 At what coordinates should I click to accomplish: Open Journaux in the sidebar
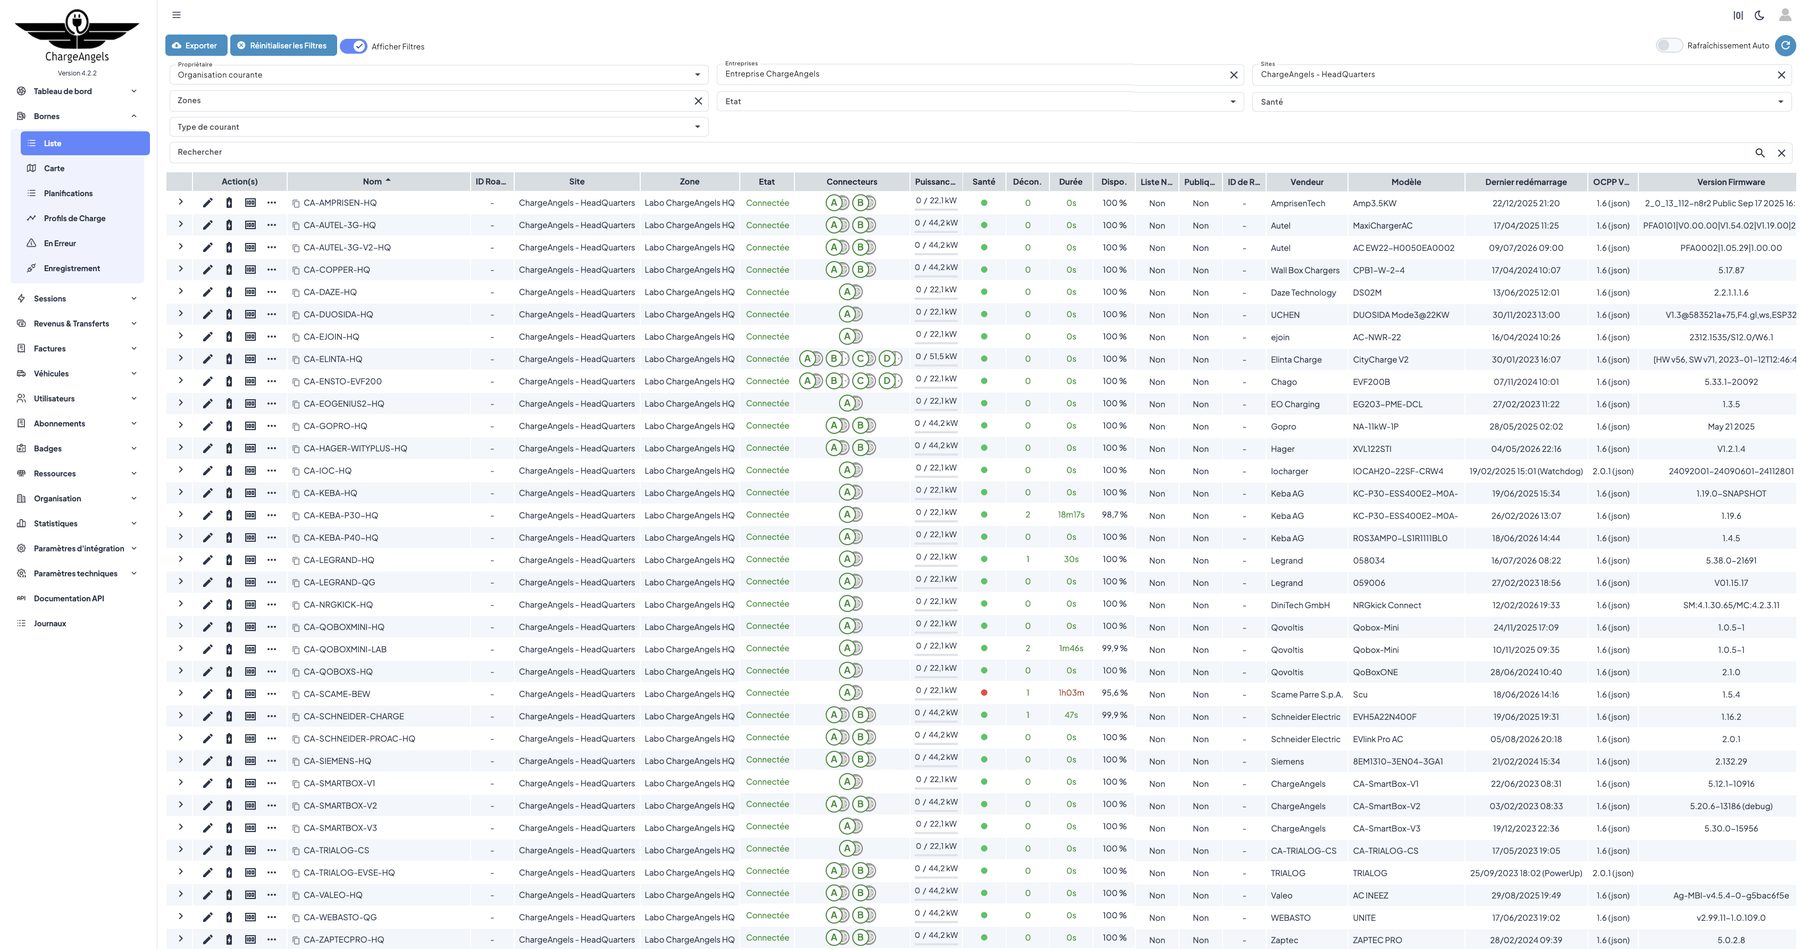[x=77, y=623]
